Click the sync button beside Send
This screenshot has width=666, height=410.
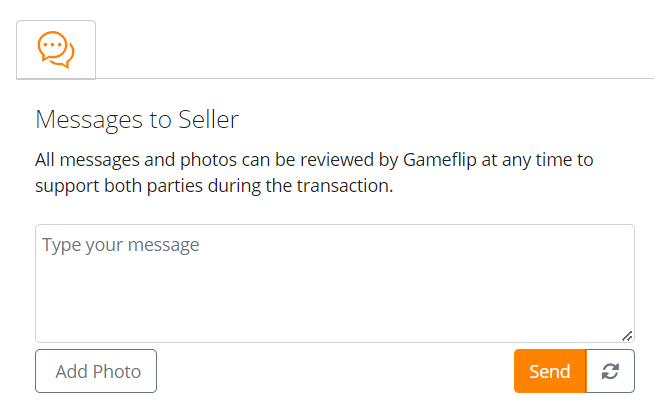(610, 371)
